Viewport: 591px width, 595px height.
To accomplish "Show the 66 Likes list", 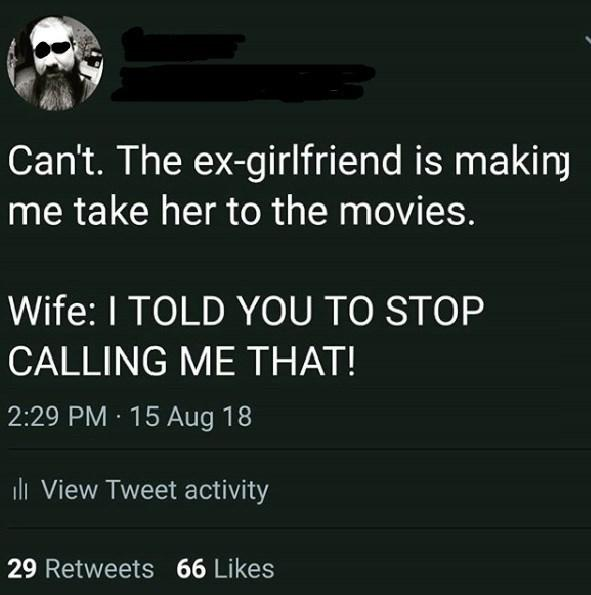I will 225,569.
